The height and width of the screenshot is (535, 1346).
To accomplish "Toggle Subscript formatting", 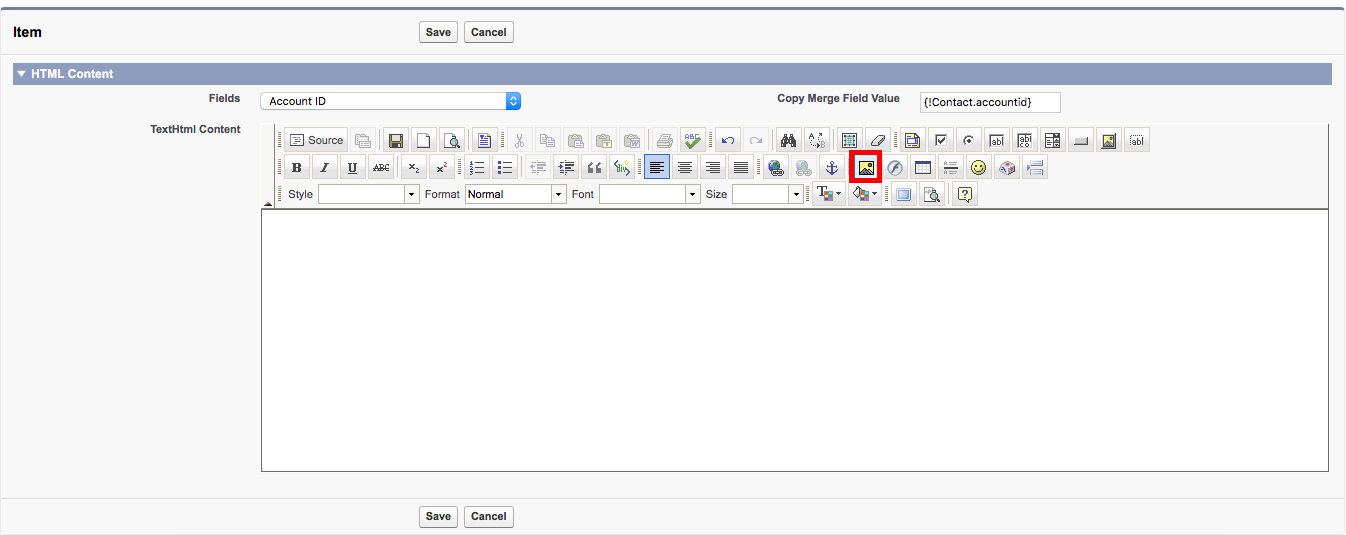I will (414, 167).
